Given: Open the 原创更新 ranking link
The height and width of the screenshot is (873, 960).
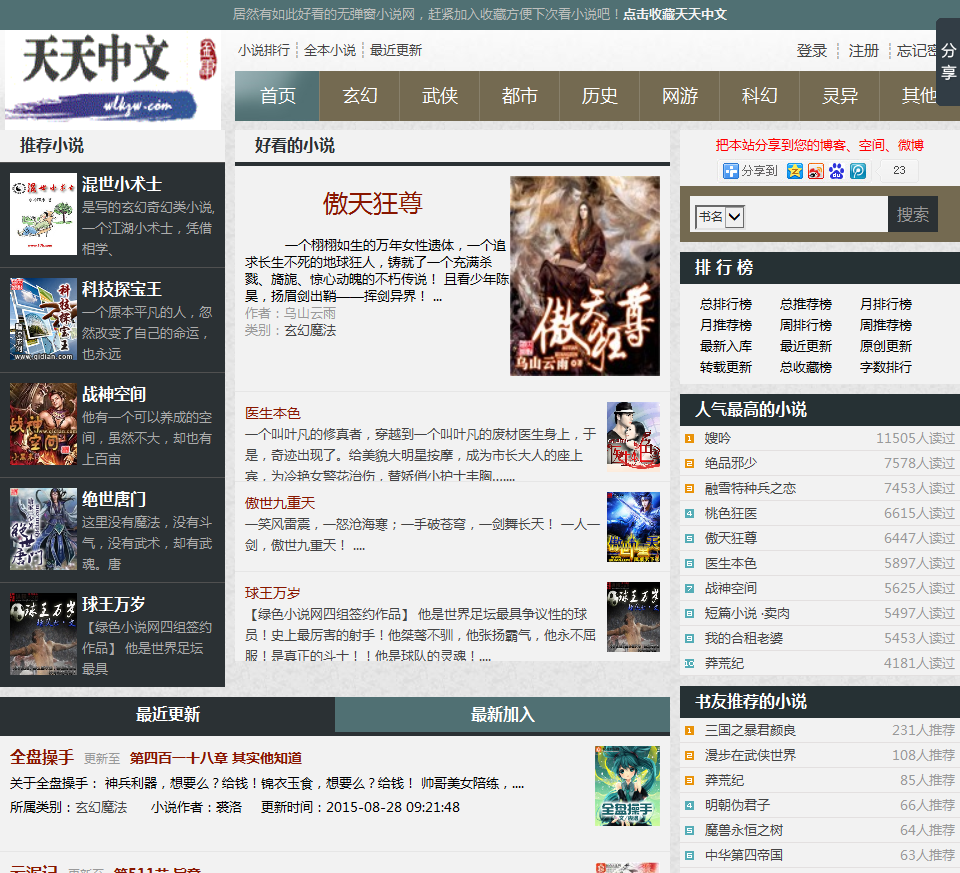Looking at the screenshot, I should [x=886, y=347].
